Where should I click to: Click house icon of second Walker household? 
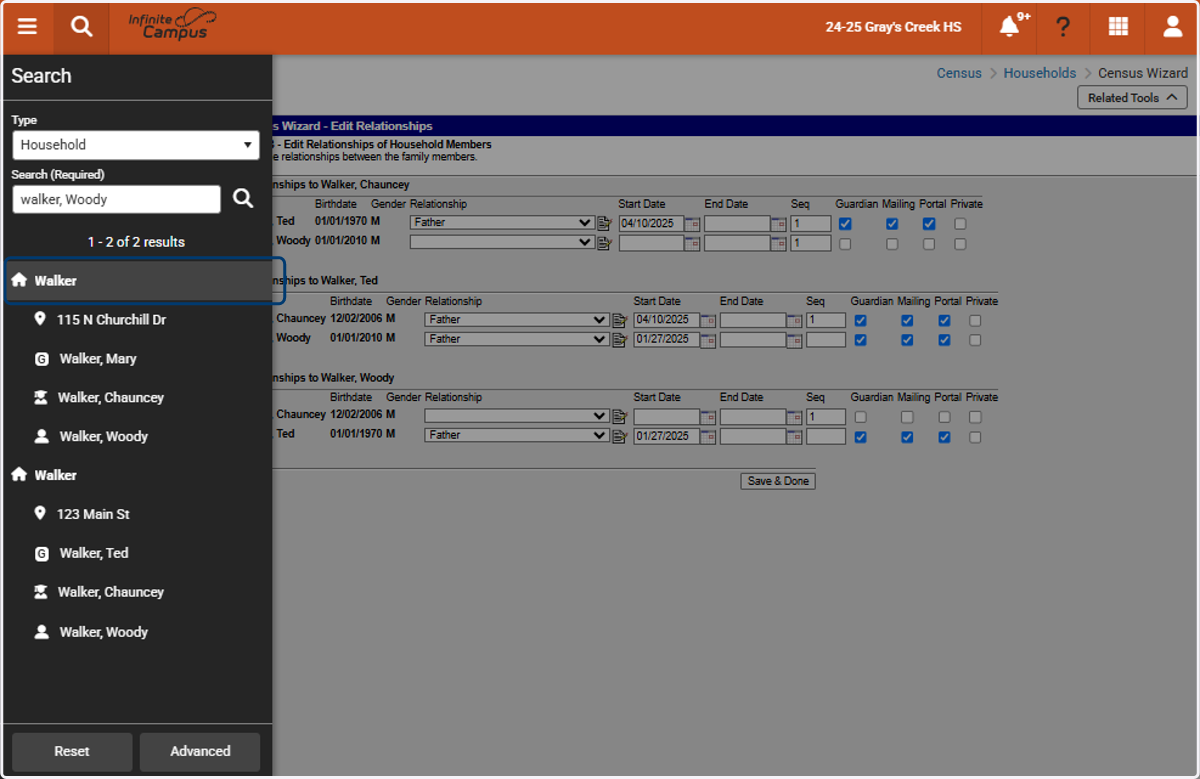click(19, 475)
